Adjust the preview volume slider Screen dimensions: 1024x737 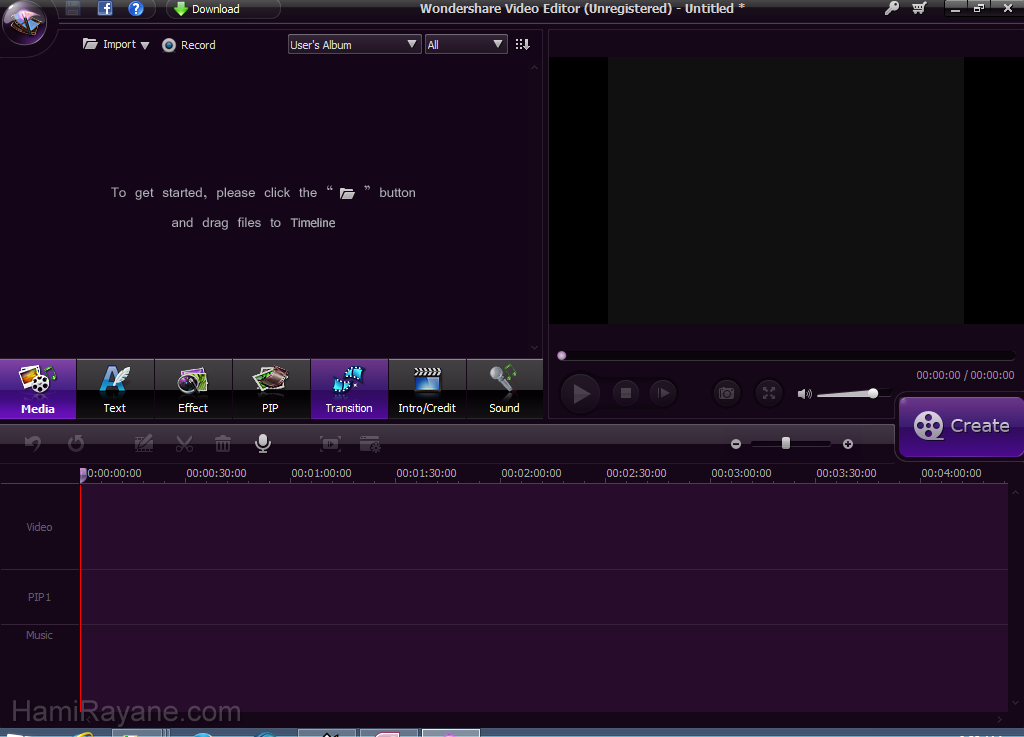pos(873,393)
